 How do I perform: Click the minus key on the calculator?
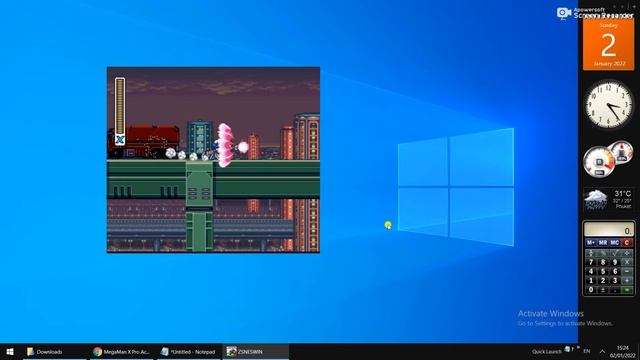coord(627,271)
